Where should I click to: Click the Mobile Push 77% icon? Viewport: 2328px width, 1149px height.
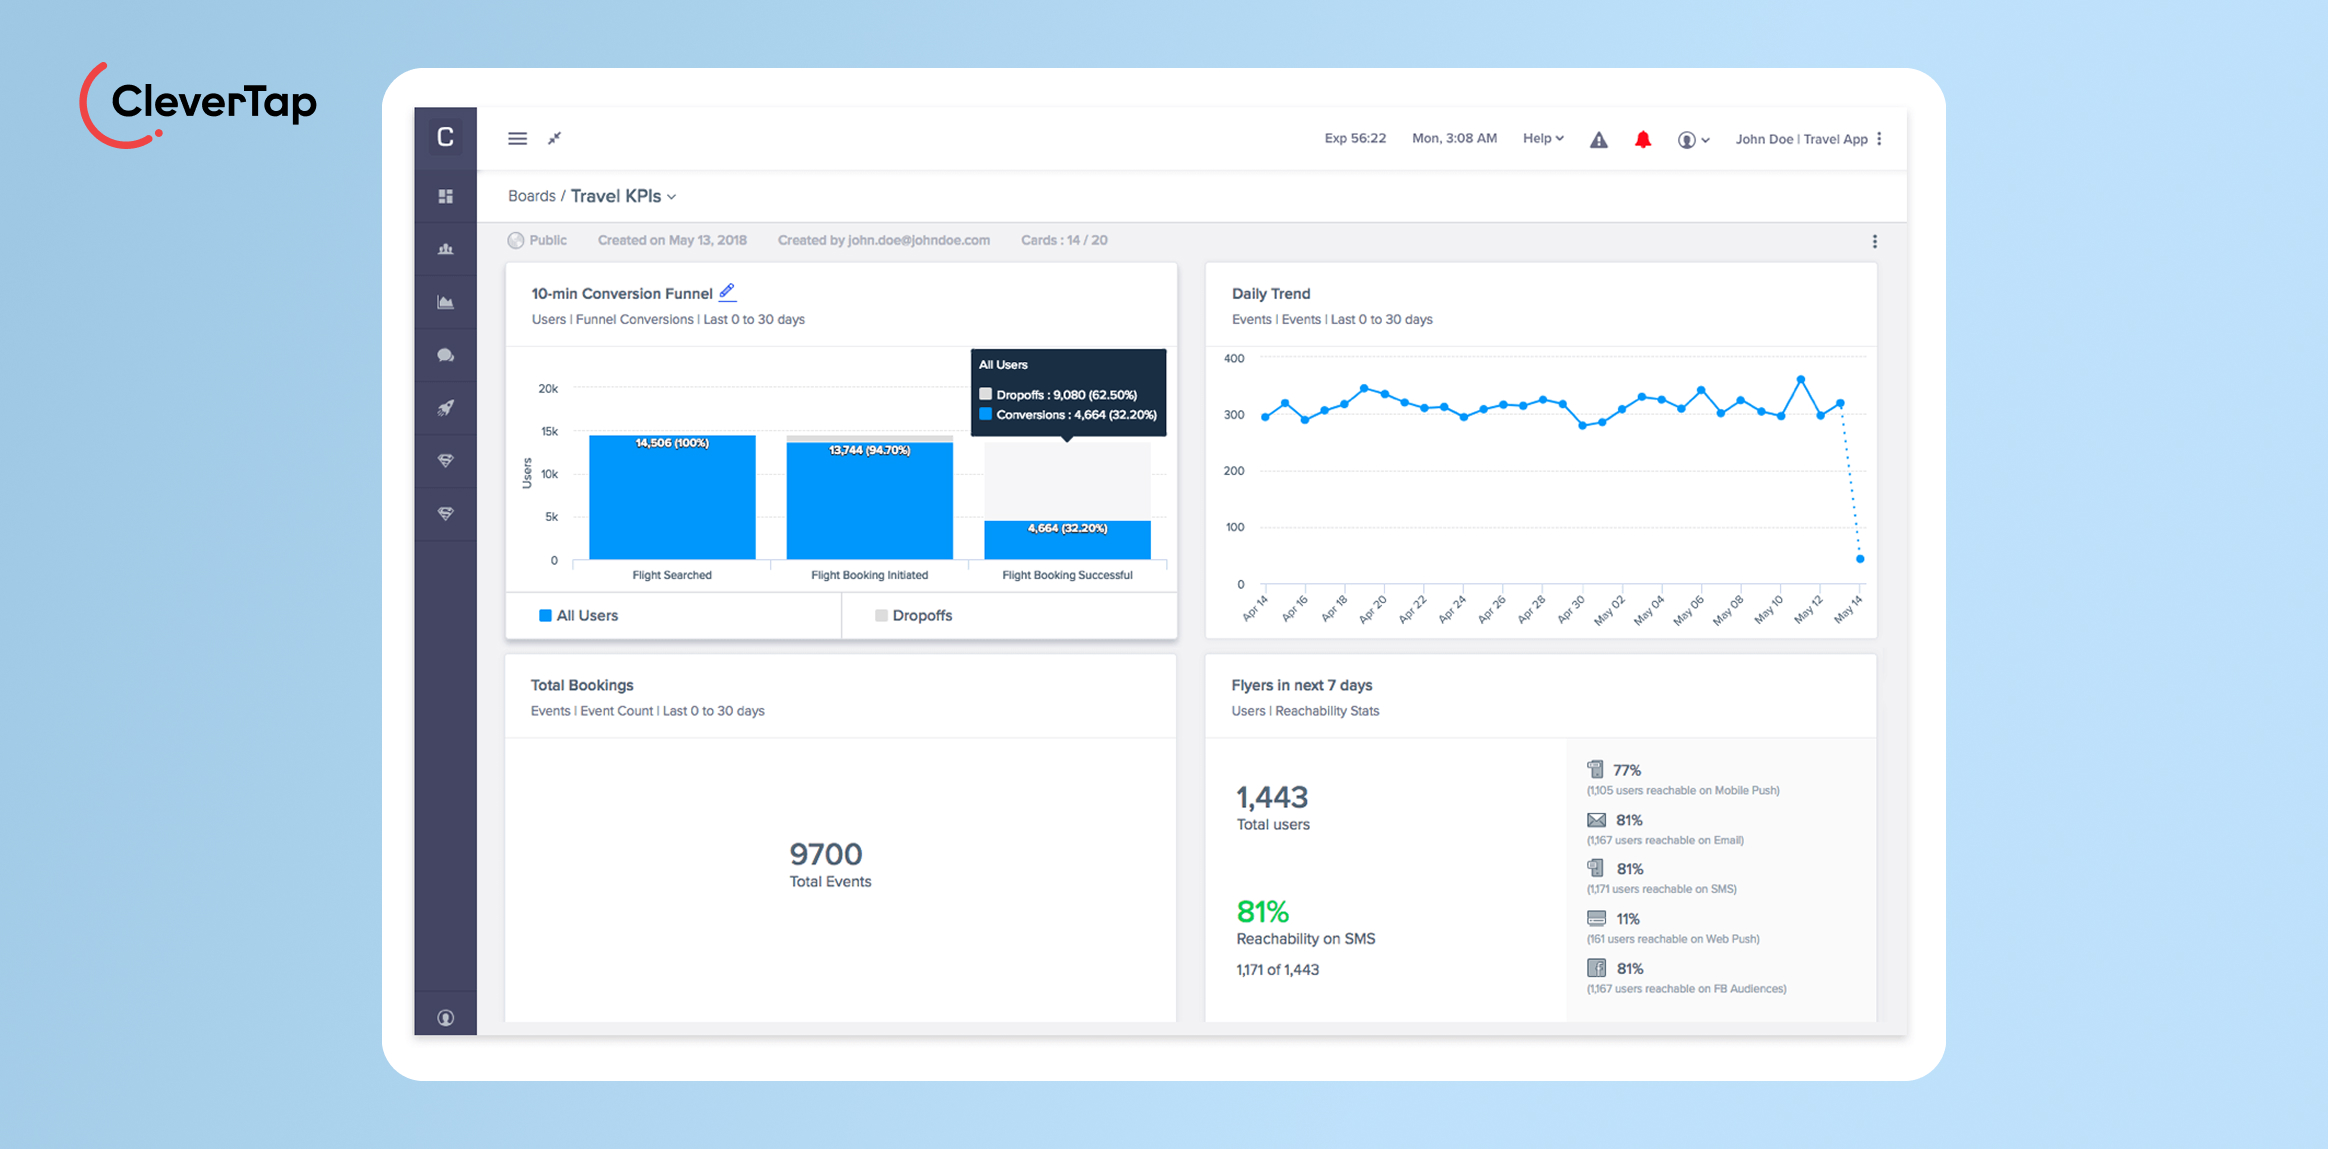[x=1596, y=769]
